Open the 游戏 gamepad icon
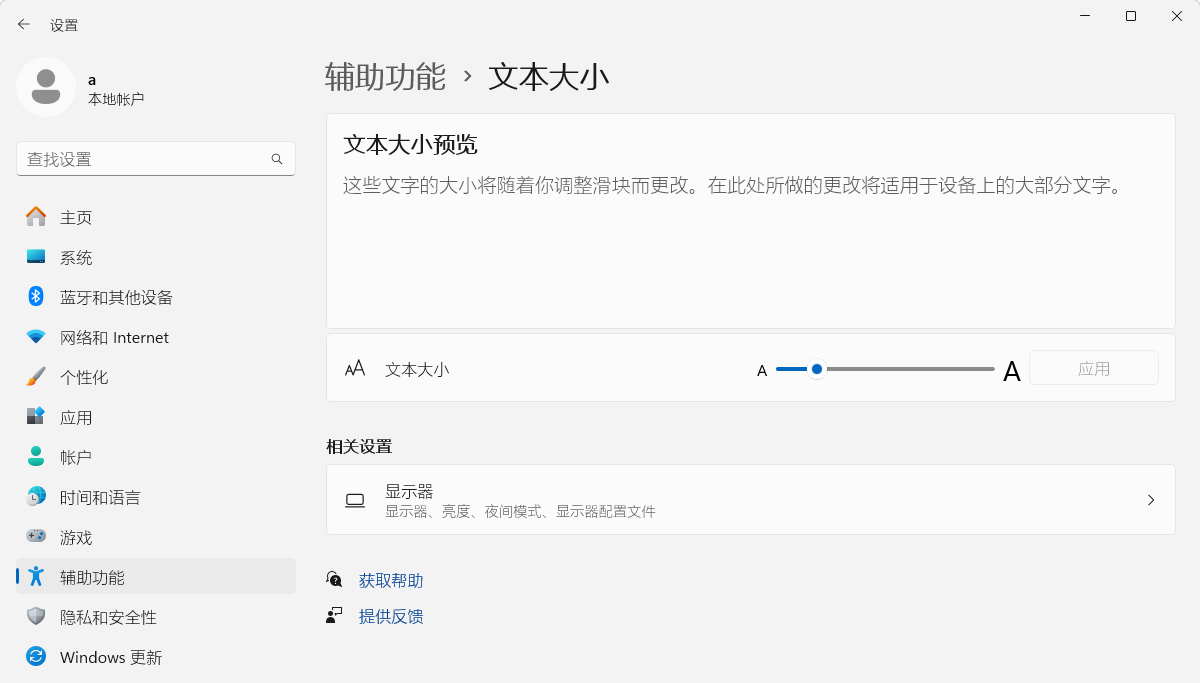Image resolution: width=1200 pixels, height=683 pixels. click(x=36, y=537)
